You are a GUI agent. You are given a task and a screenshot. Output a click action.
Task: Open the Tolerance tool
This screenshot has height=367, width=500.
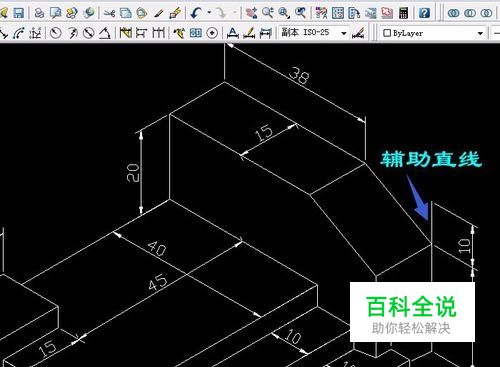[x=196, y=33]
